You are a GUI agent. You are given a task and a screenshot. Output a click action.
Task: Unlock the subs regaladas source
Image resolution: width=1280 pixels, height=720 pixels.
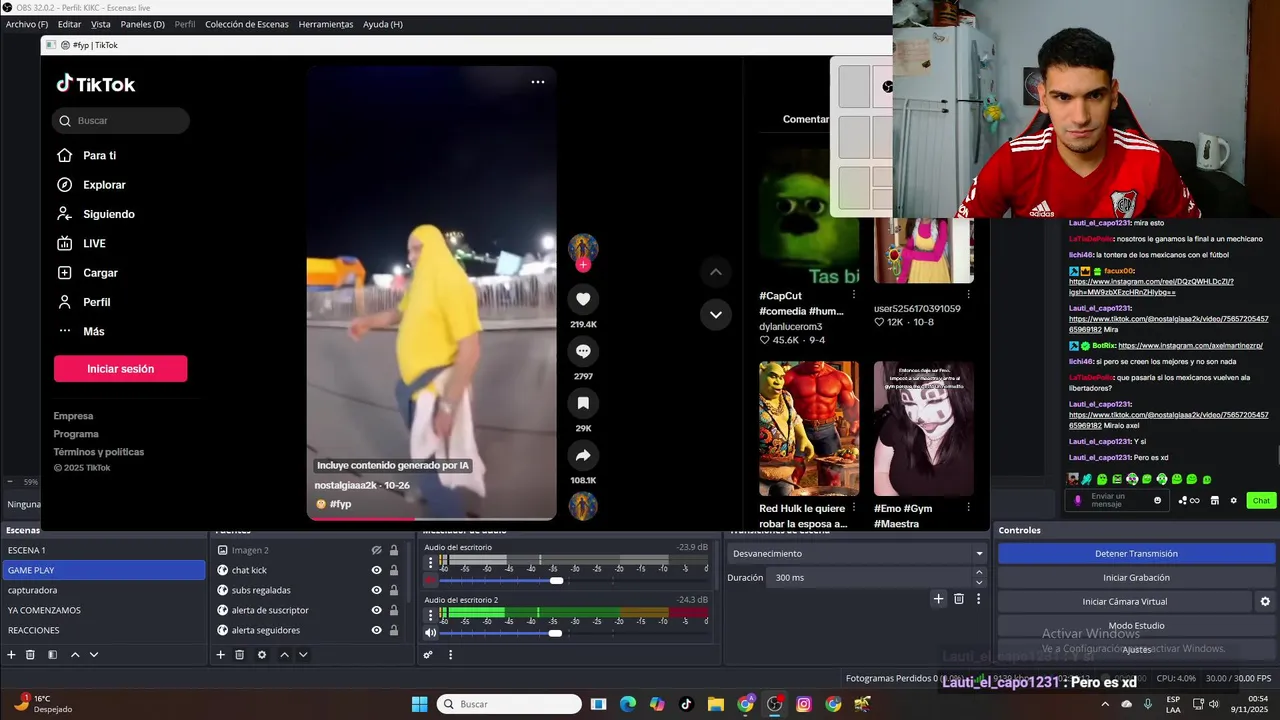pyautogui.click(x=394, y=590)
